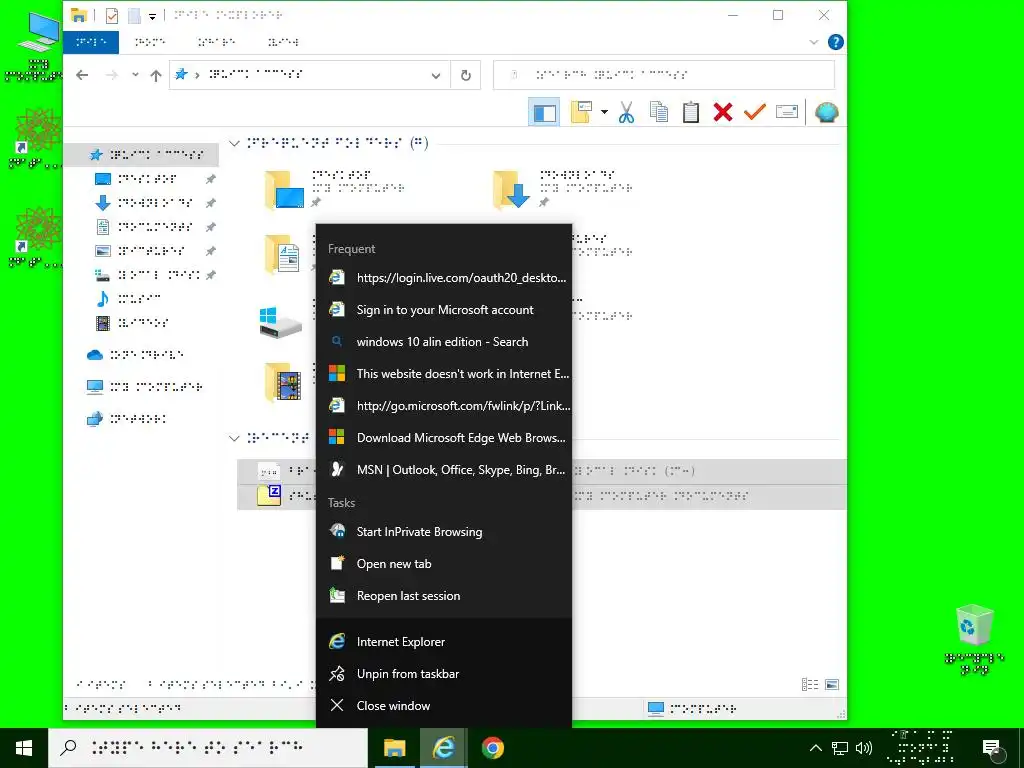Open Classic Shell settings shell icon
Viewport: 1024px width, 768px height.
[x=826, y=112]
